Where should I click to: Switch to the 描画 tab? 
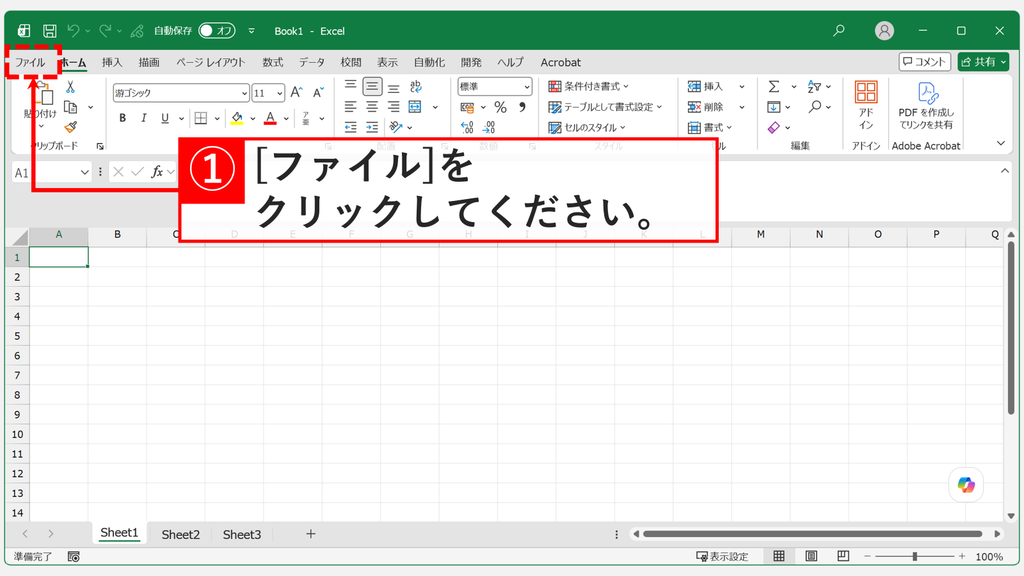tap(149, 63)
